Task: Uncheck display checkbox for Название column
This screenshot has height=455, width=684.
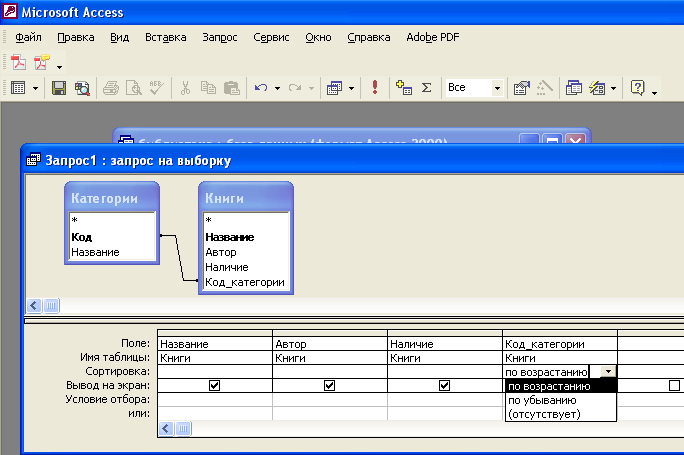Action: 214,386
